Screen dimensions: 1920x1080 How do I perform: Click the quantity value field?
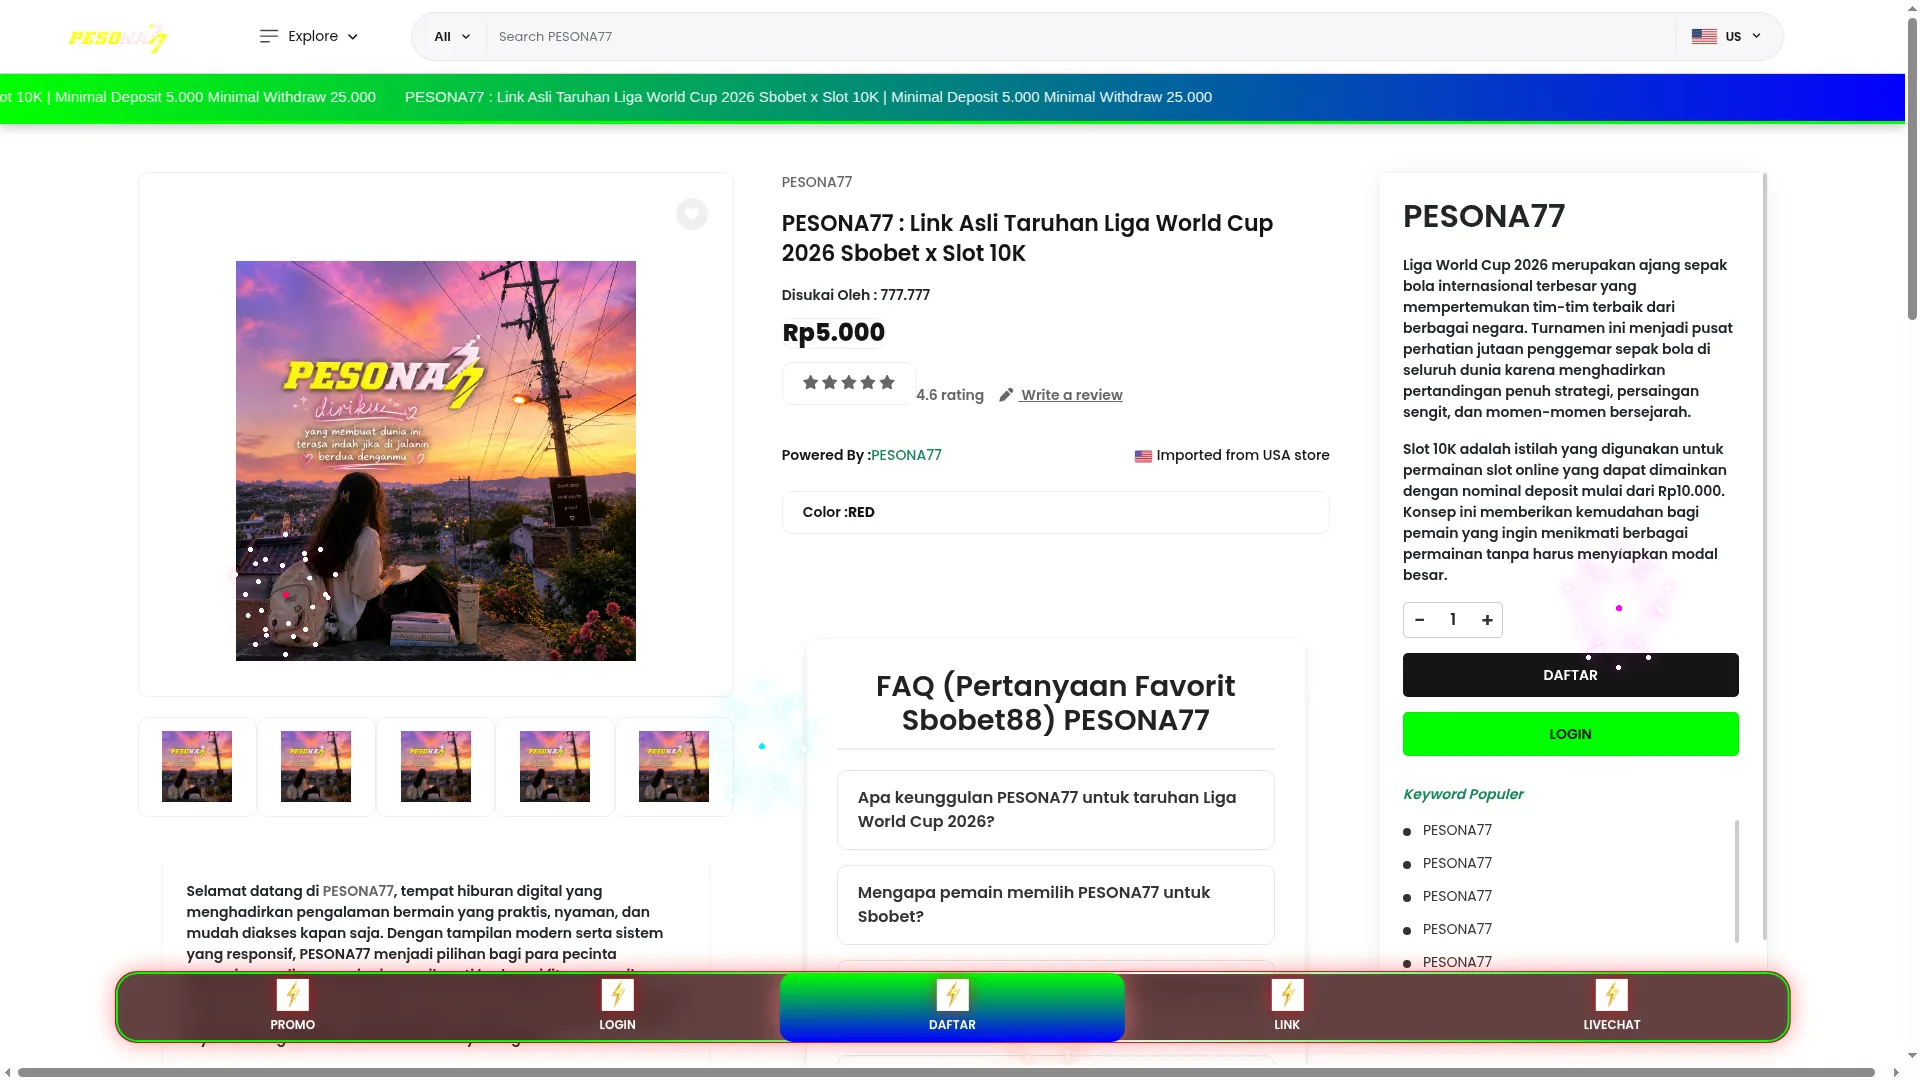click(1453, 620)
